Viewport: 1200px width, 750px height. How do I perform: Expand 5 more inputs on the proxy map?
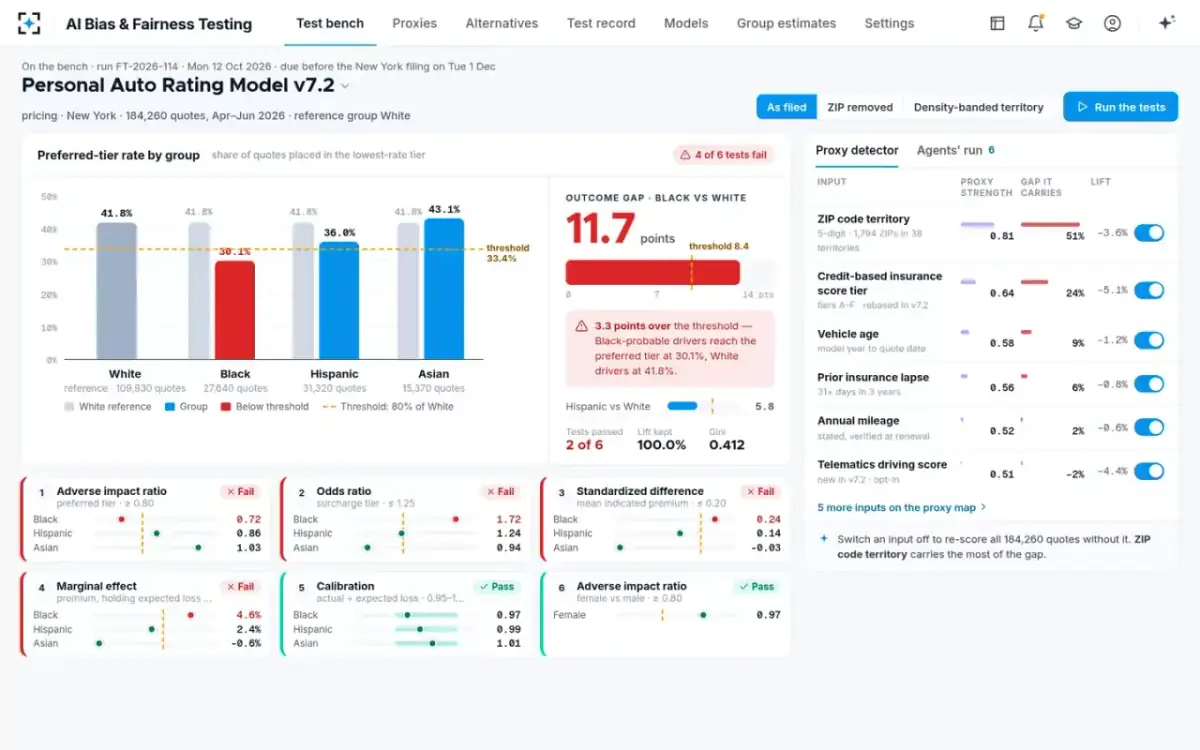click(x=902, y=508)
